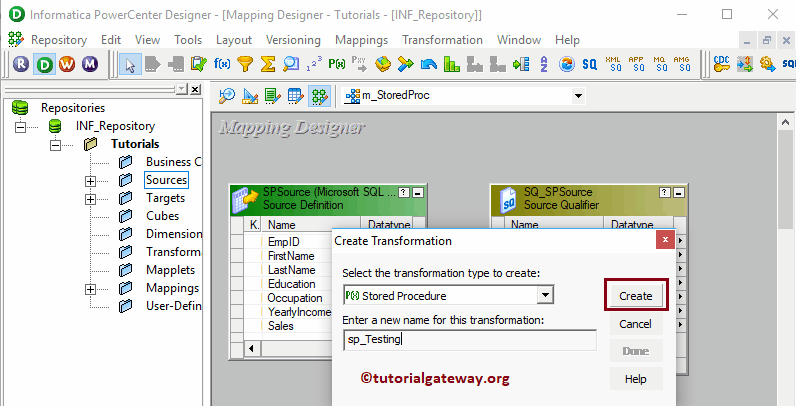This screenshot has height=406, width=796.
Task: Click the SQ_SPSource help question-mark button
Action: click(x=665, y=193)
